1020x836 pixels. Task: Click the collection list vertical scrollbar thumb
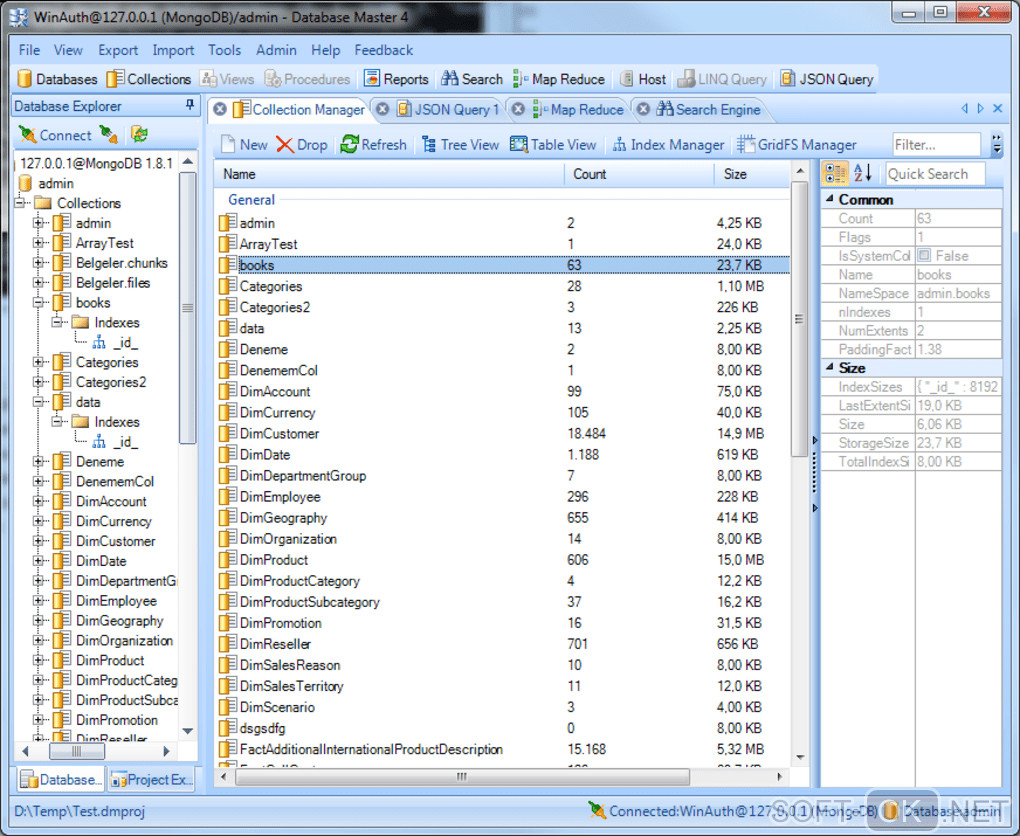pyautogui.click(x=799, y=319)
